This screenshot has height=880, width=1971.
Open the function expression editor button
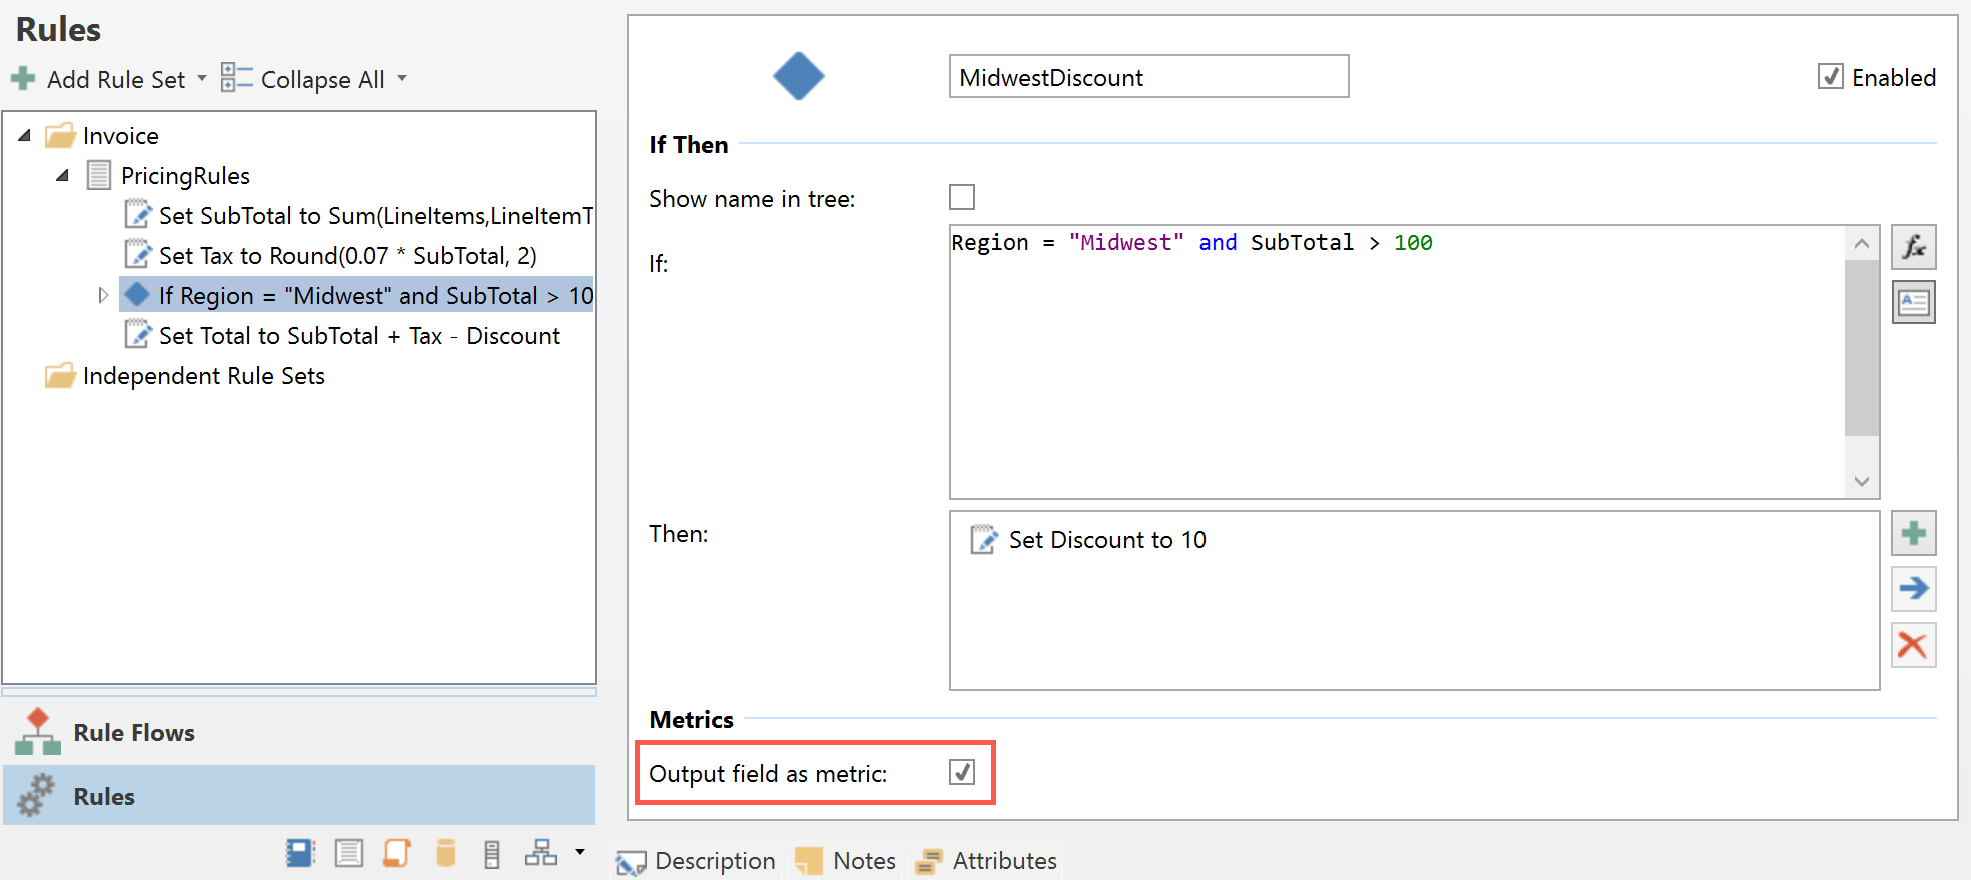click(1913, 247)
